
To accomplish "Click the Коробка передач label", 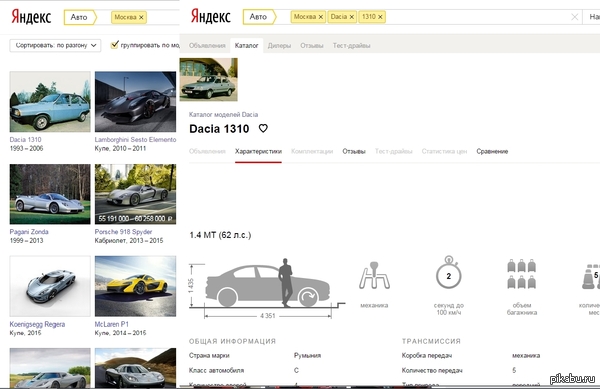I will pos(427,356).
